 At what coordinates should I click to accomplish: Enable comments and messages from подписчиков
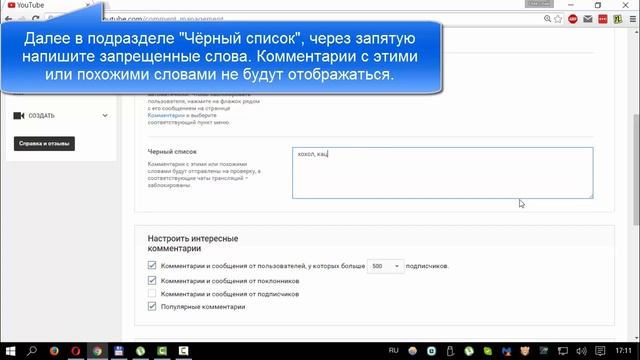click(152, 293)
